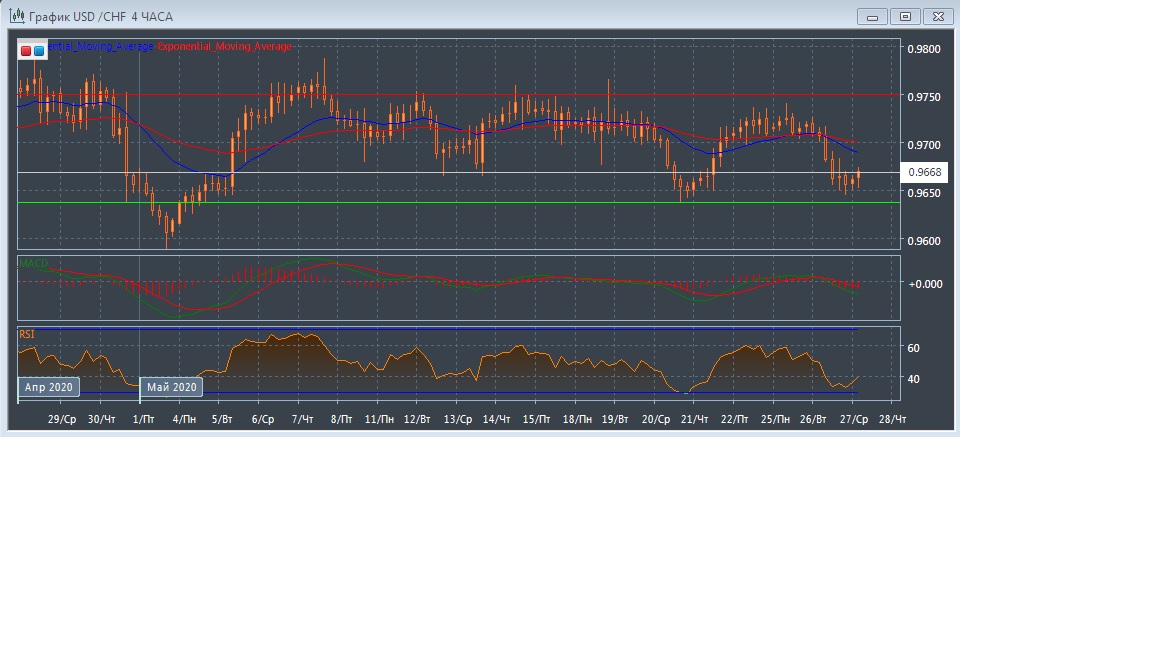The width and height of the screenshot is (1152, 648).
Task: Click the 7/Чт date on time axis
Action: (301, 419)
